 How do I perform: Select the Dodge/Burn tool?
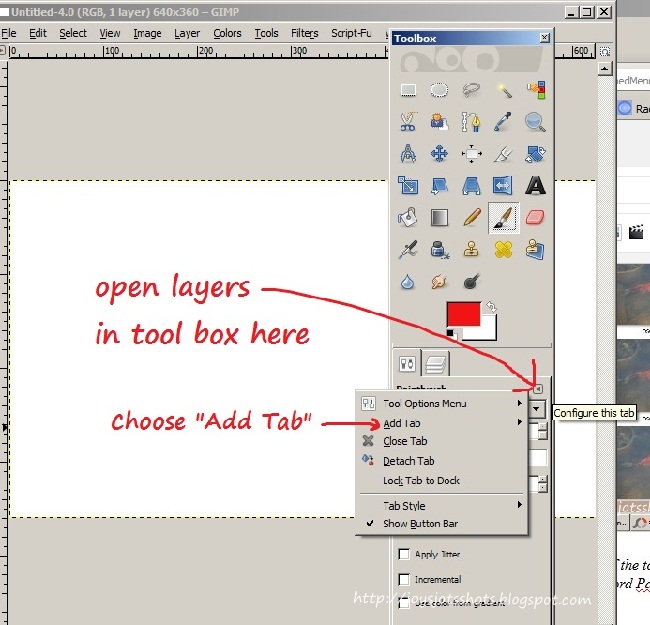pyautogui.click(x=471, y=282)
